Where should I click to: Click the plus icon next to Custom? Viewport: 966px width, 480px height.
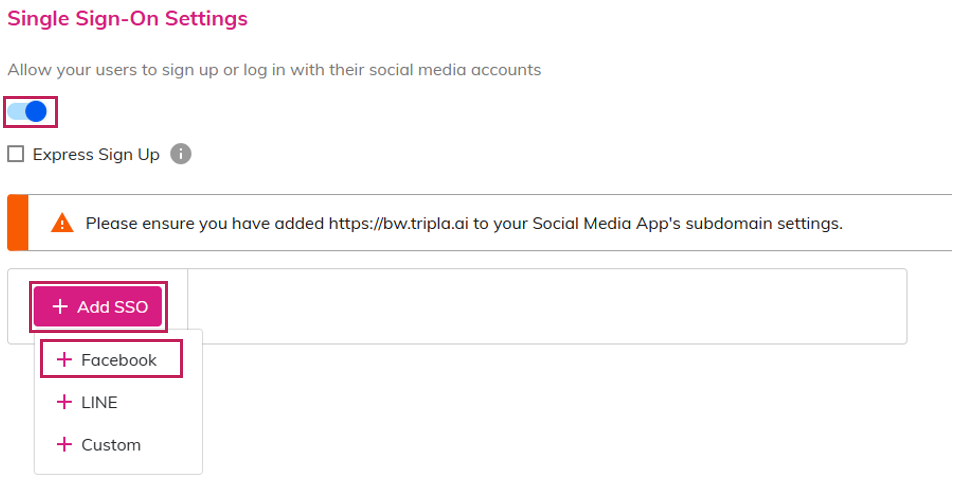coord(65,445)
